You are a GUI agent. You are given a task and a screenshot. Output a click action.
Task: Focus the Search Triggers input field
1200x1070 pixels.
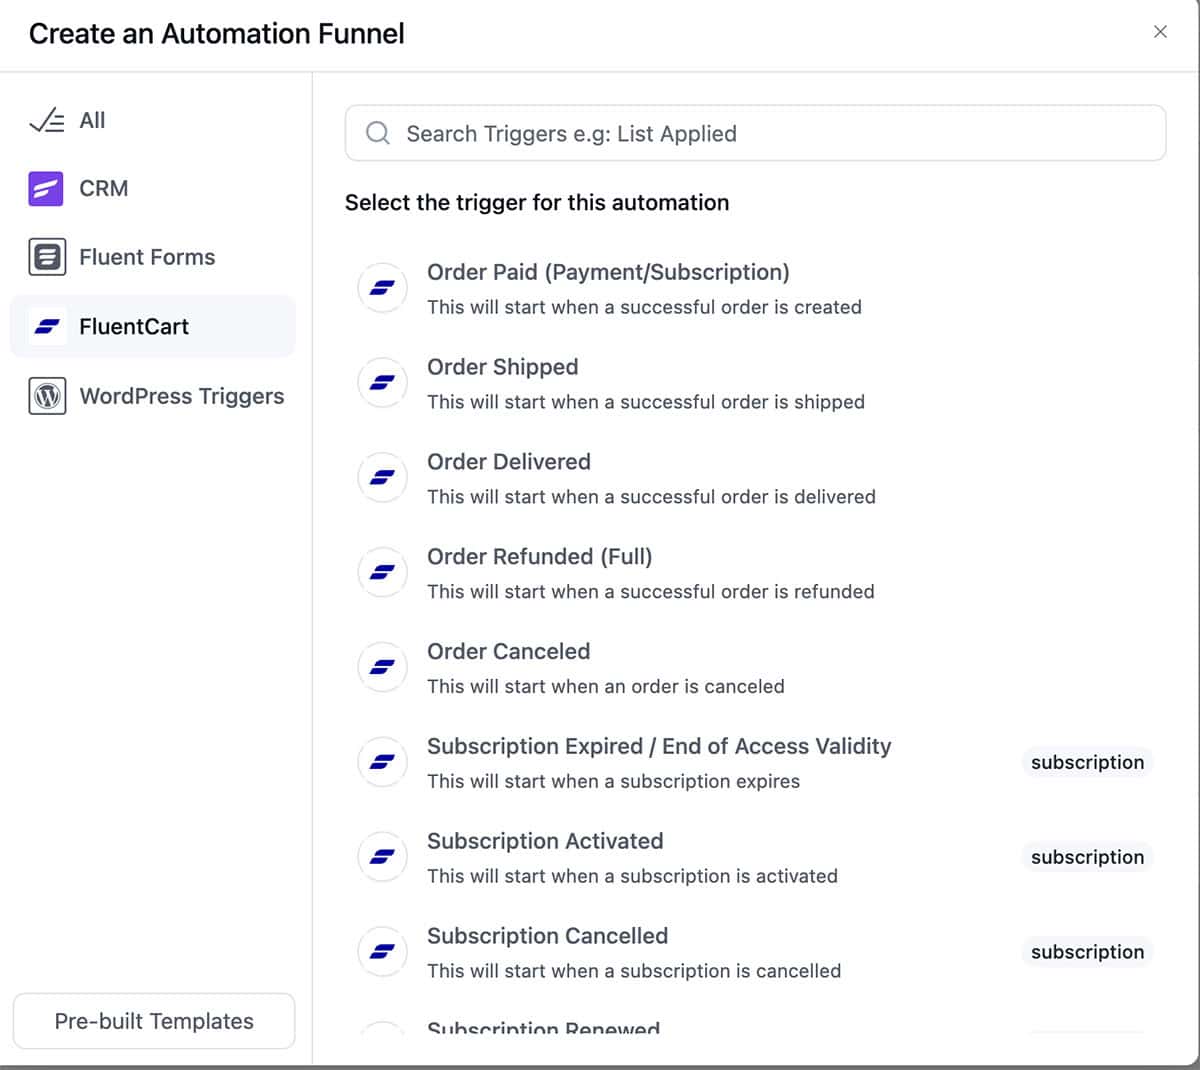(755, 133)
